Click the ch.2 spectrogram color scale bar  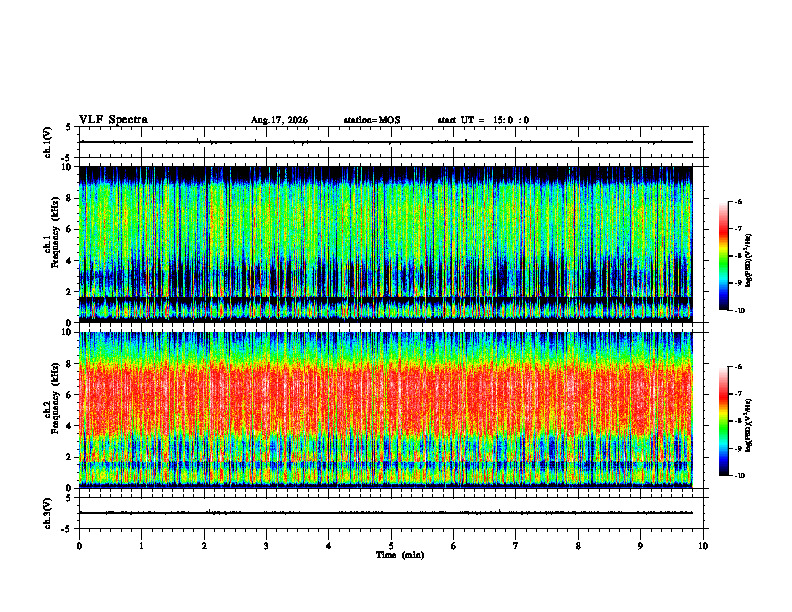coord(723,421)
